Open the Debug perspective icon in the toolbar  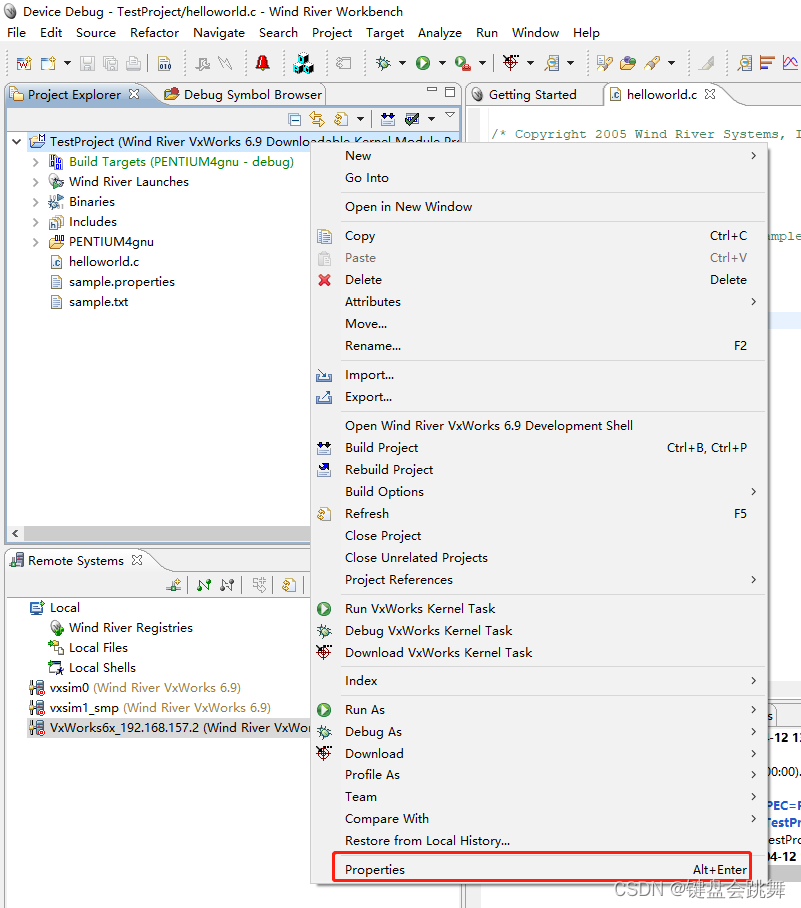point(383,63)
